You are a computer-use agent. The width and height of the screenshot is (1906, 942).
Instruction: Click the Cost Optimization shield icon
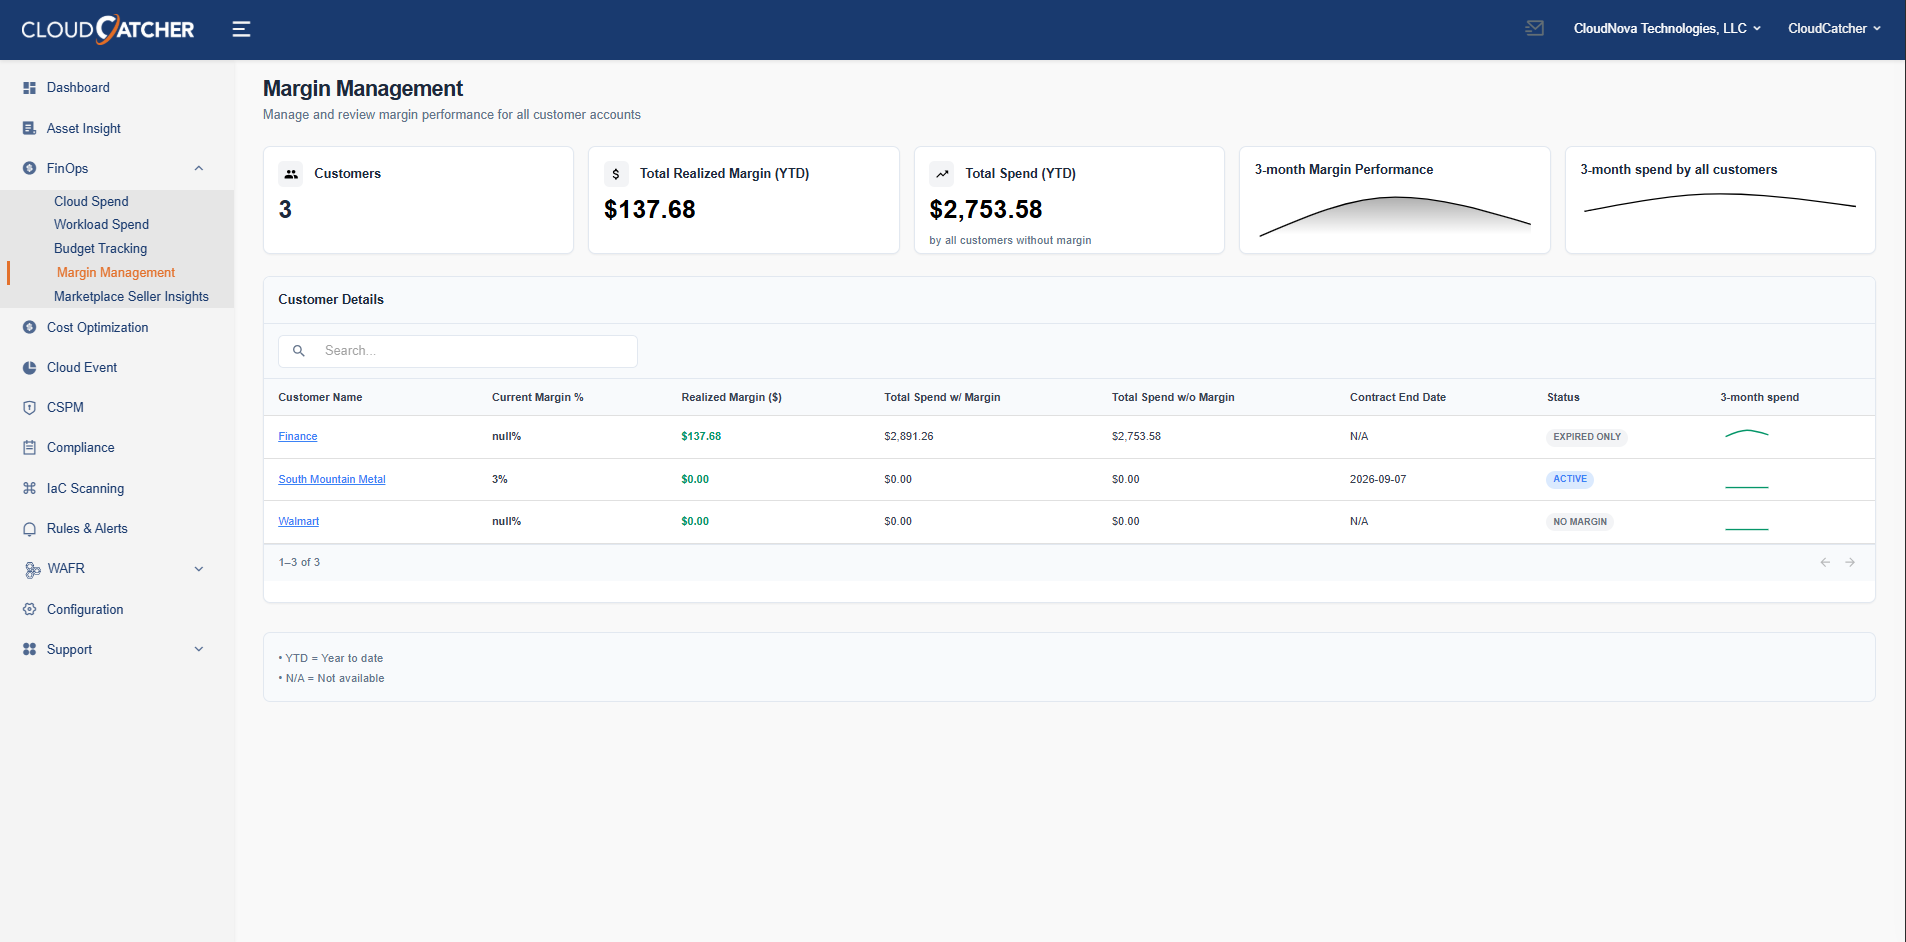point(30,327)
